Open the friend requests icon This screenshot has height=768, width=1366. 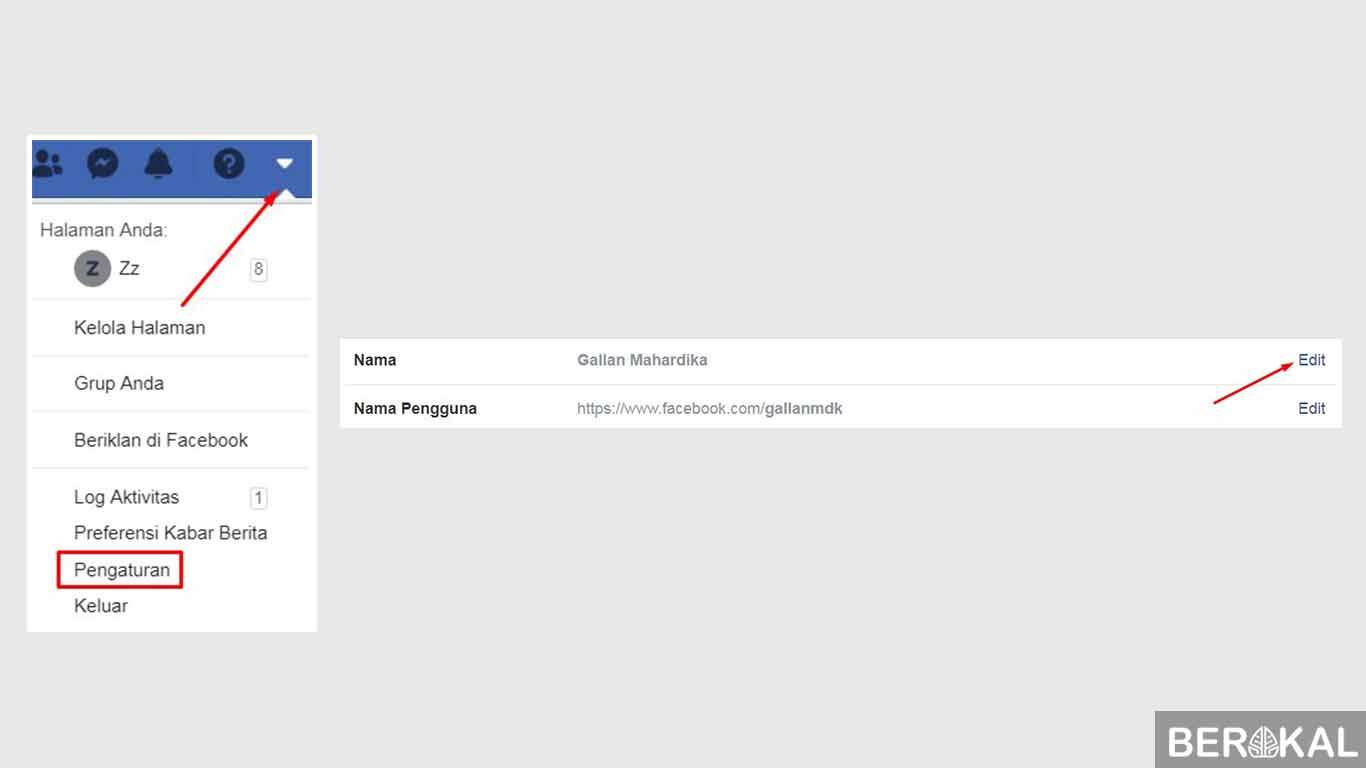47,163
